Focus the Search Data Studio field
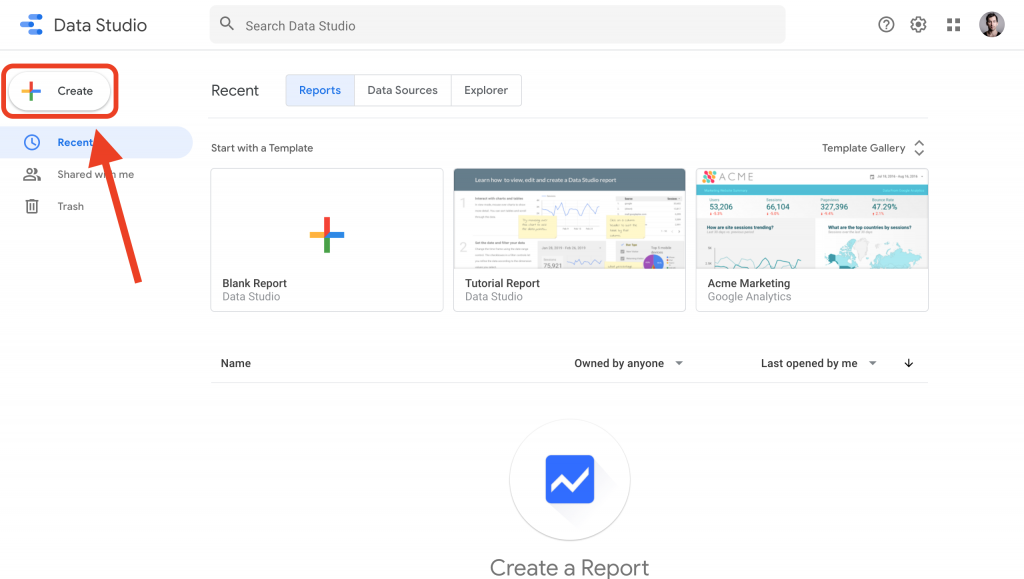This screenshot has height=579, width=1024. click(x=498, y=25)
